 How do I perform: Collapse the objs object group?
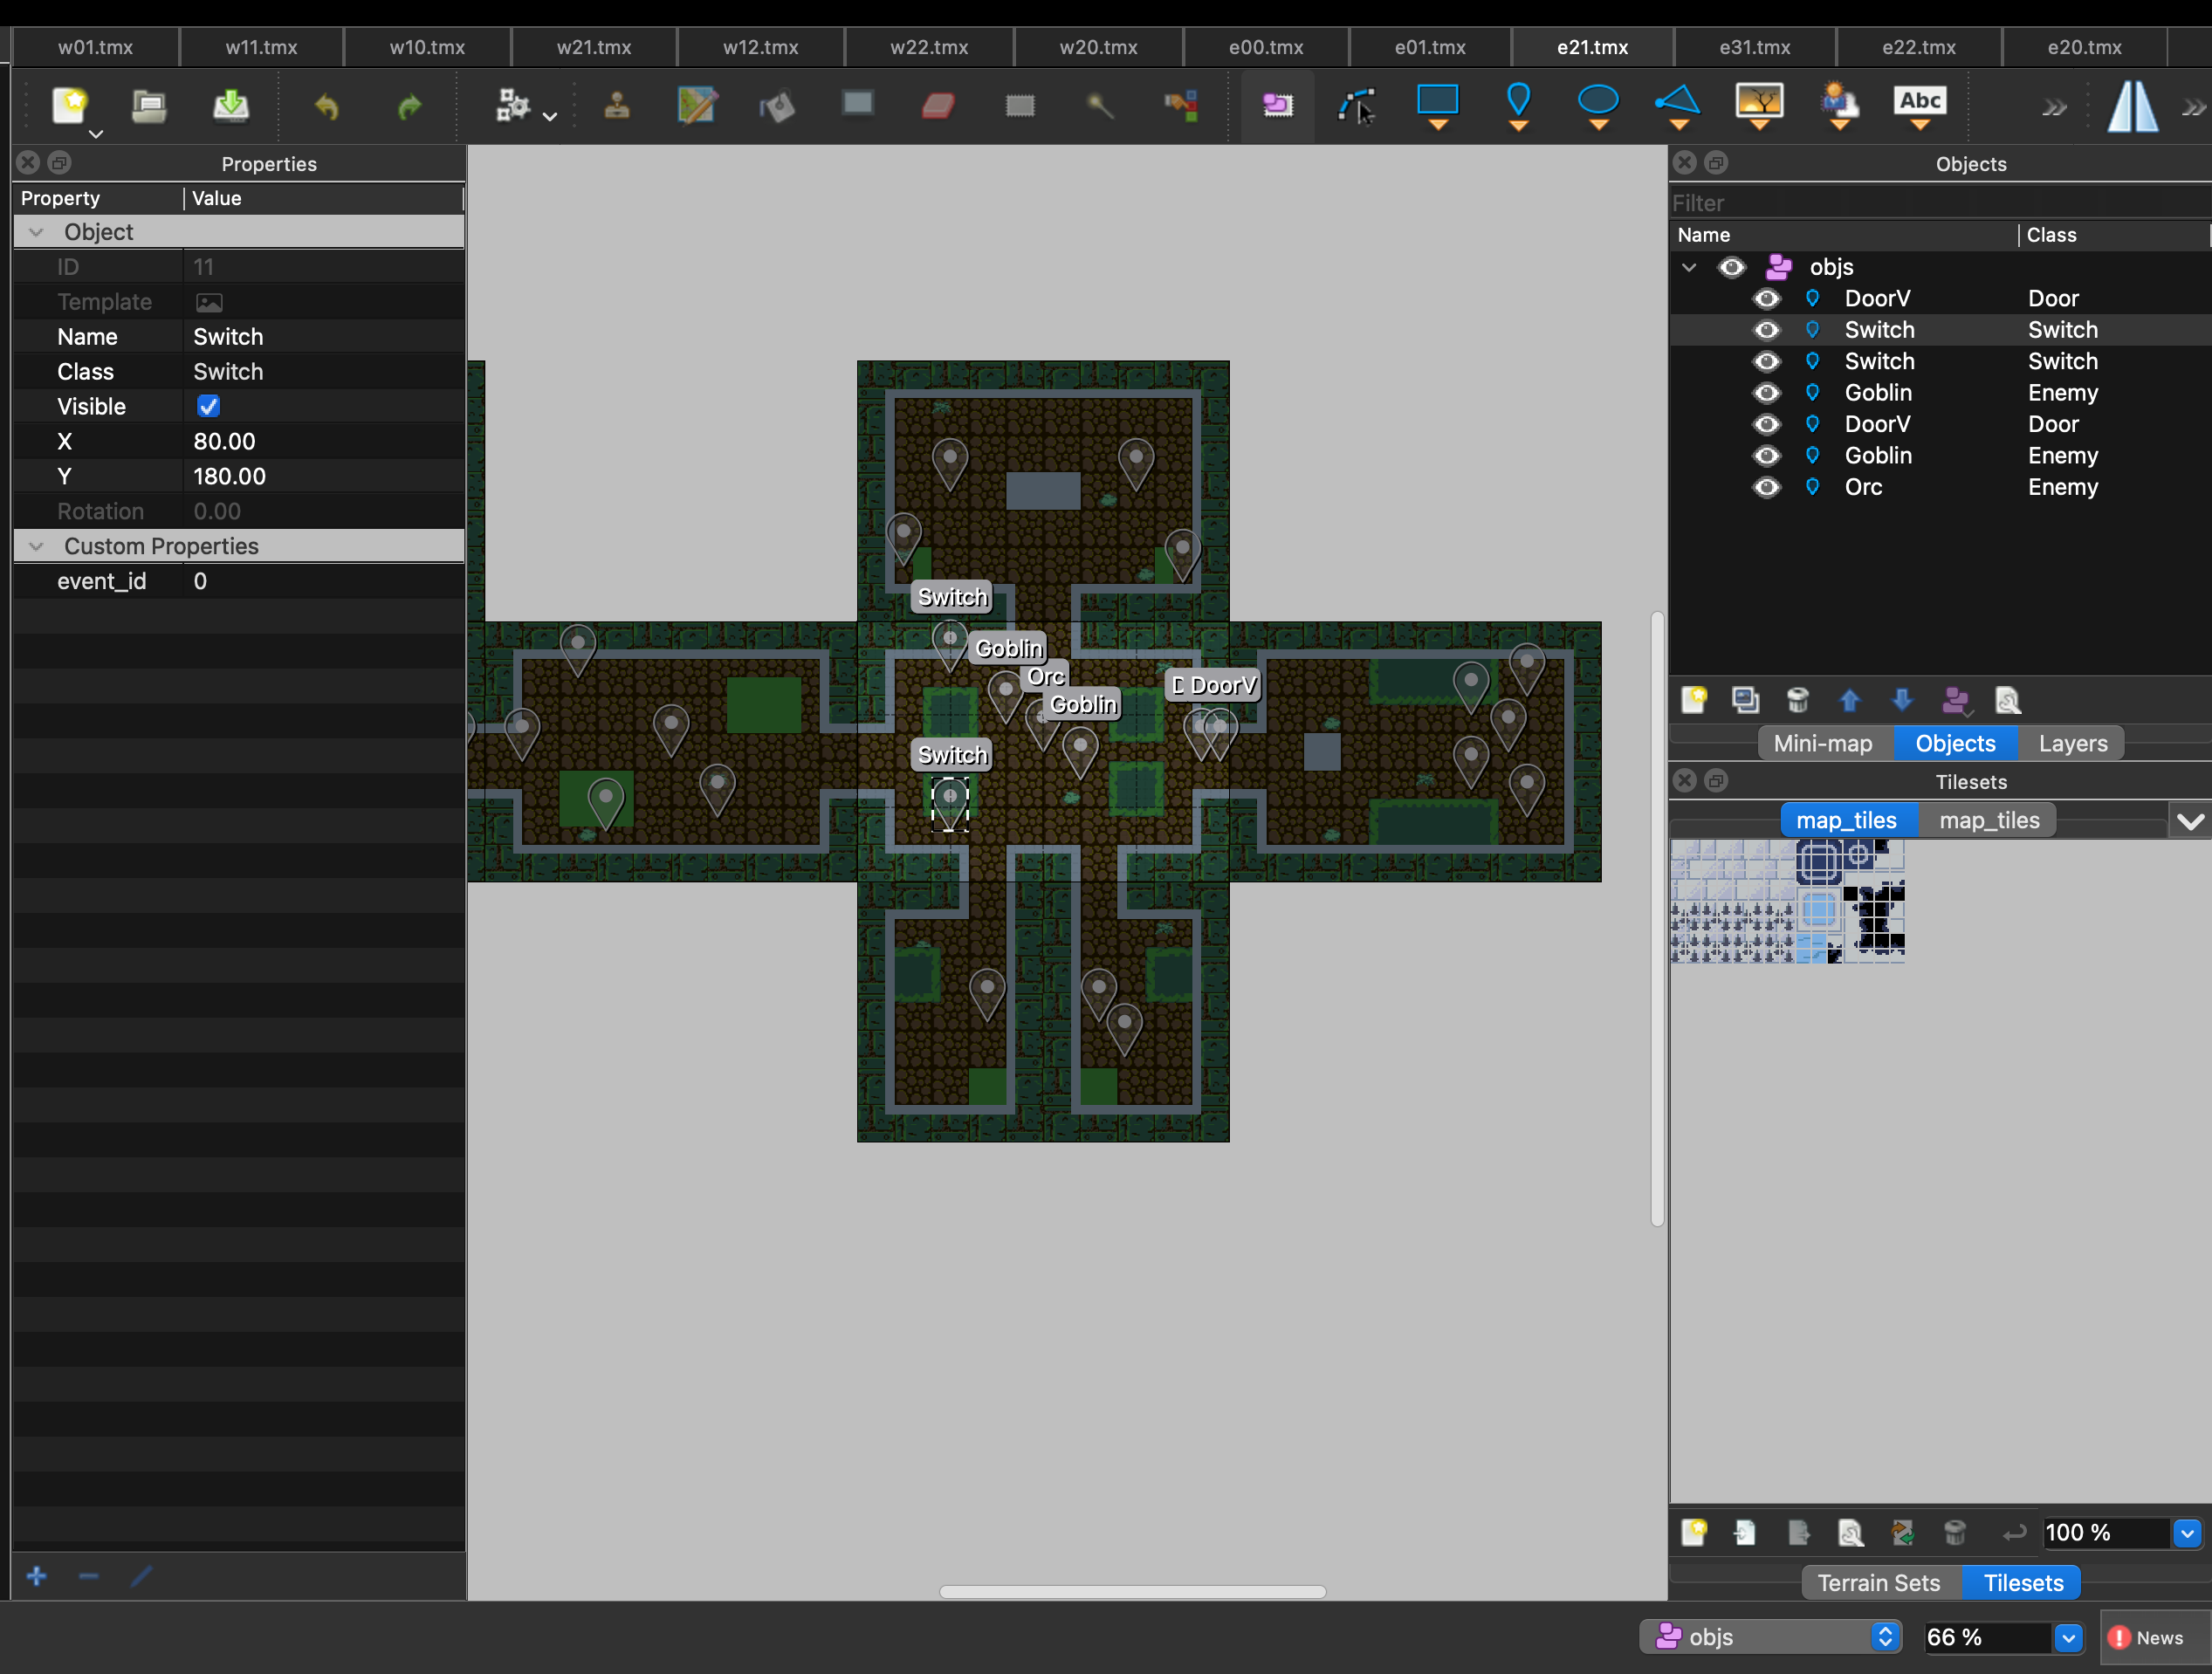click(1689, 267)
